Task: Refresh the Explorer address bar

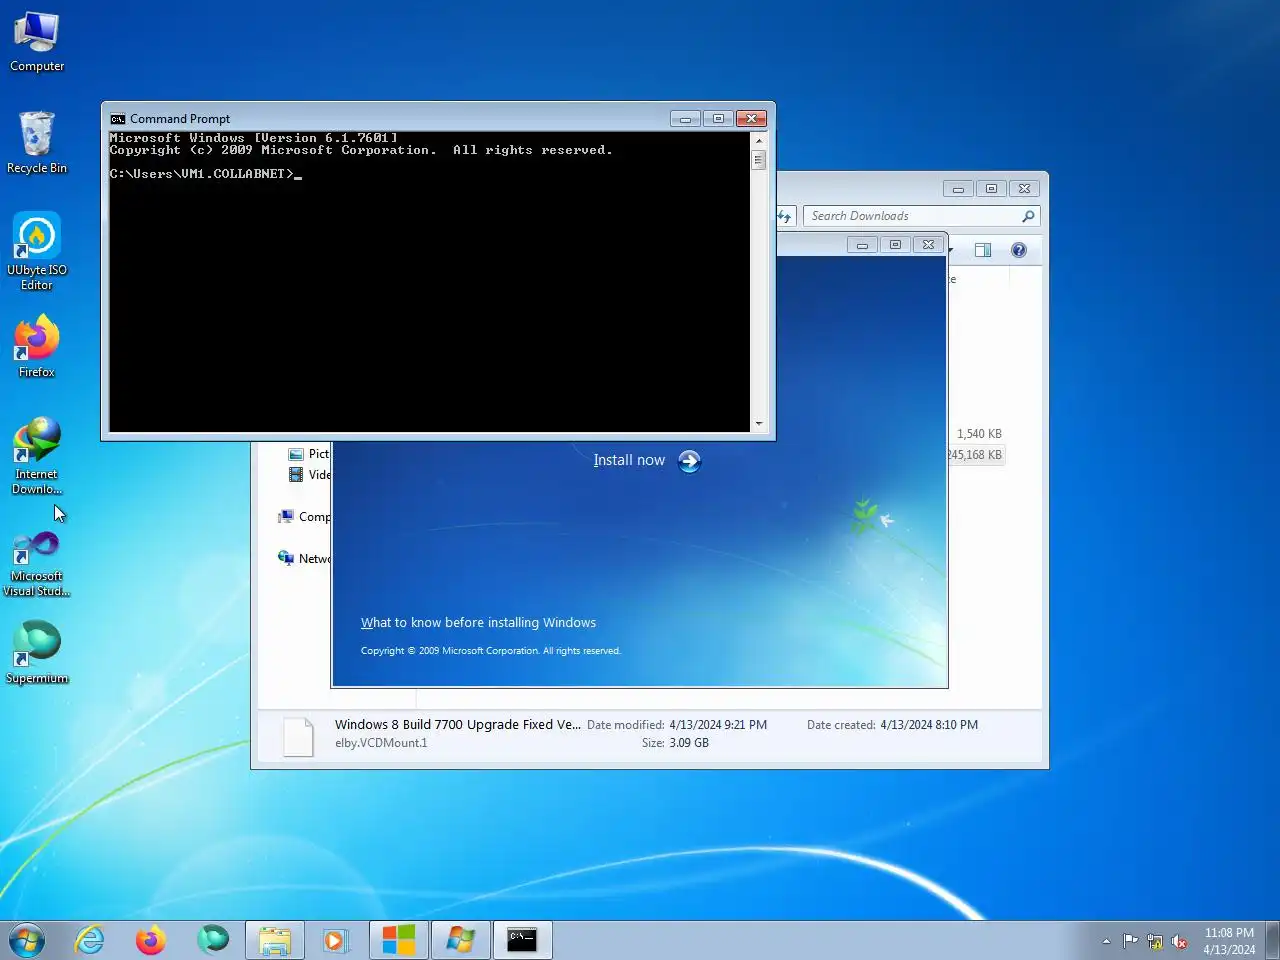Action: pos(785,216)
